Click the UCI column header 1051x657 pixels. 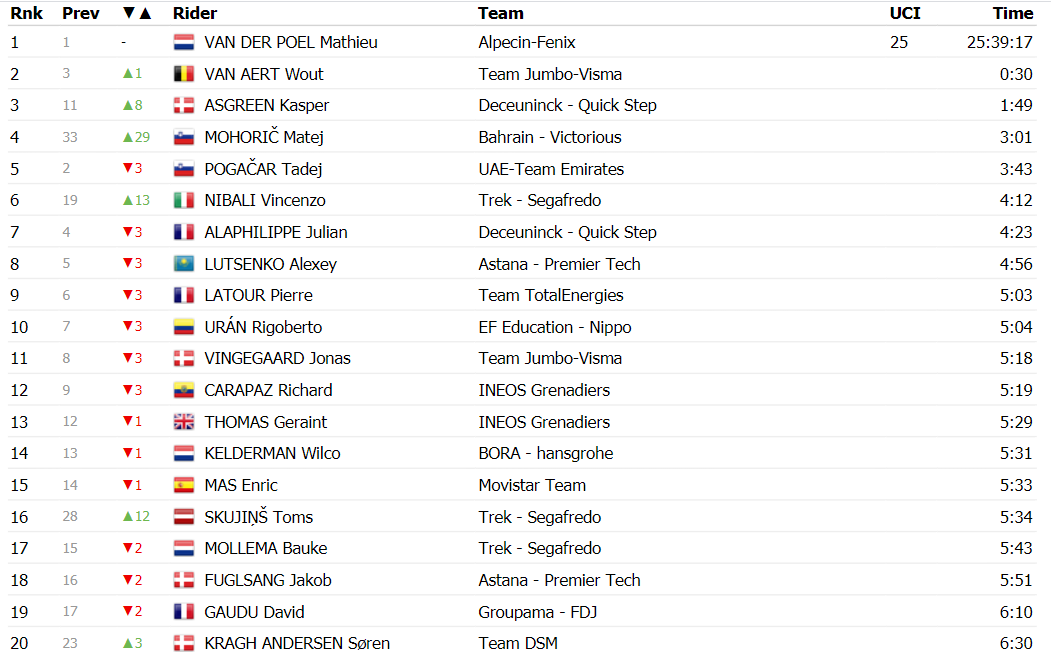click(x=905, y=13)
